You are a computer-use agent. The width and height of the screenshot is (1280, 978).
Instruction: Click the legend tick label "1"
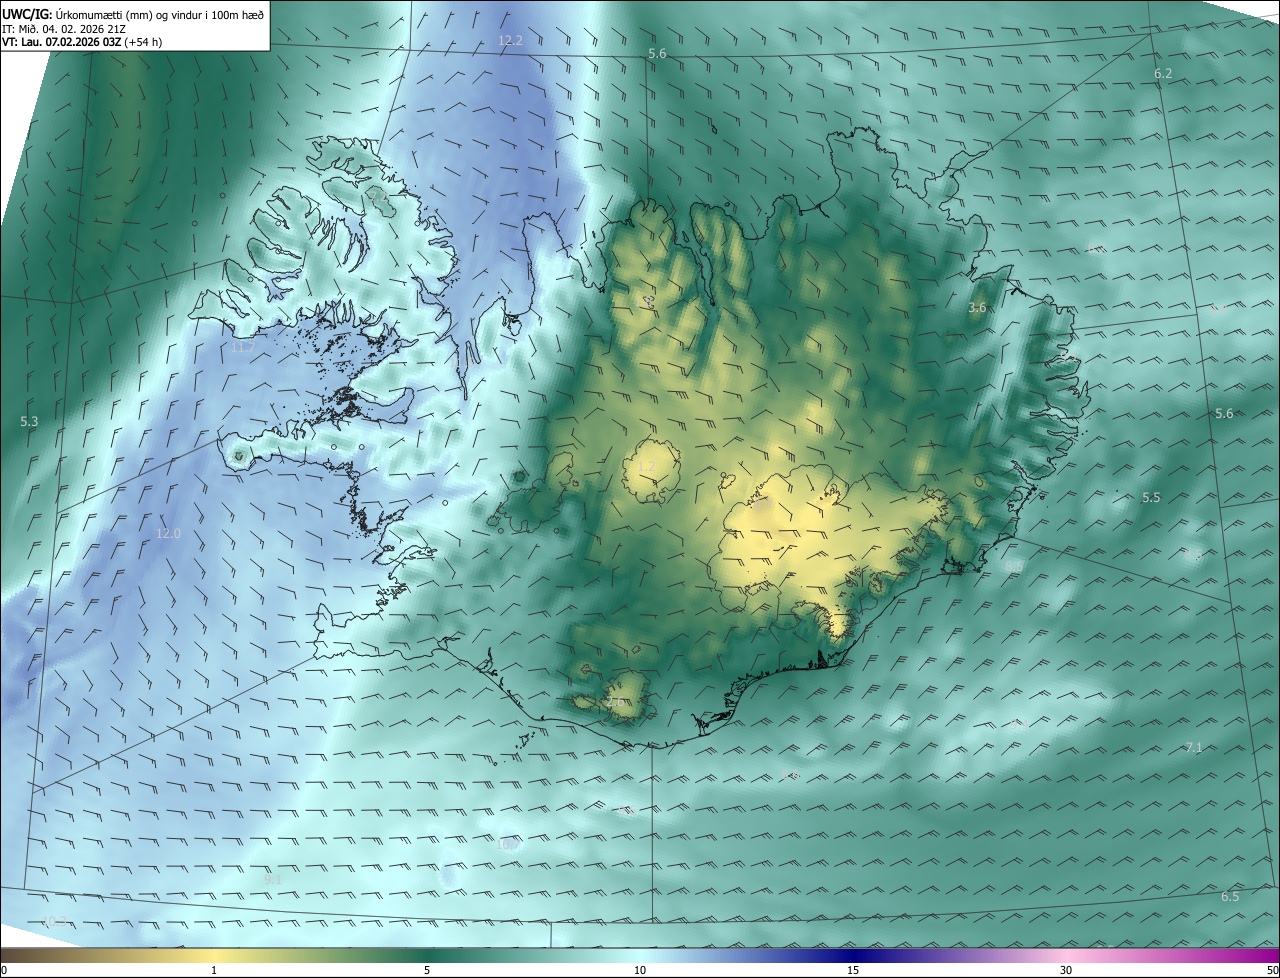click(214, 970)
